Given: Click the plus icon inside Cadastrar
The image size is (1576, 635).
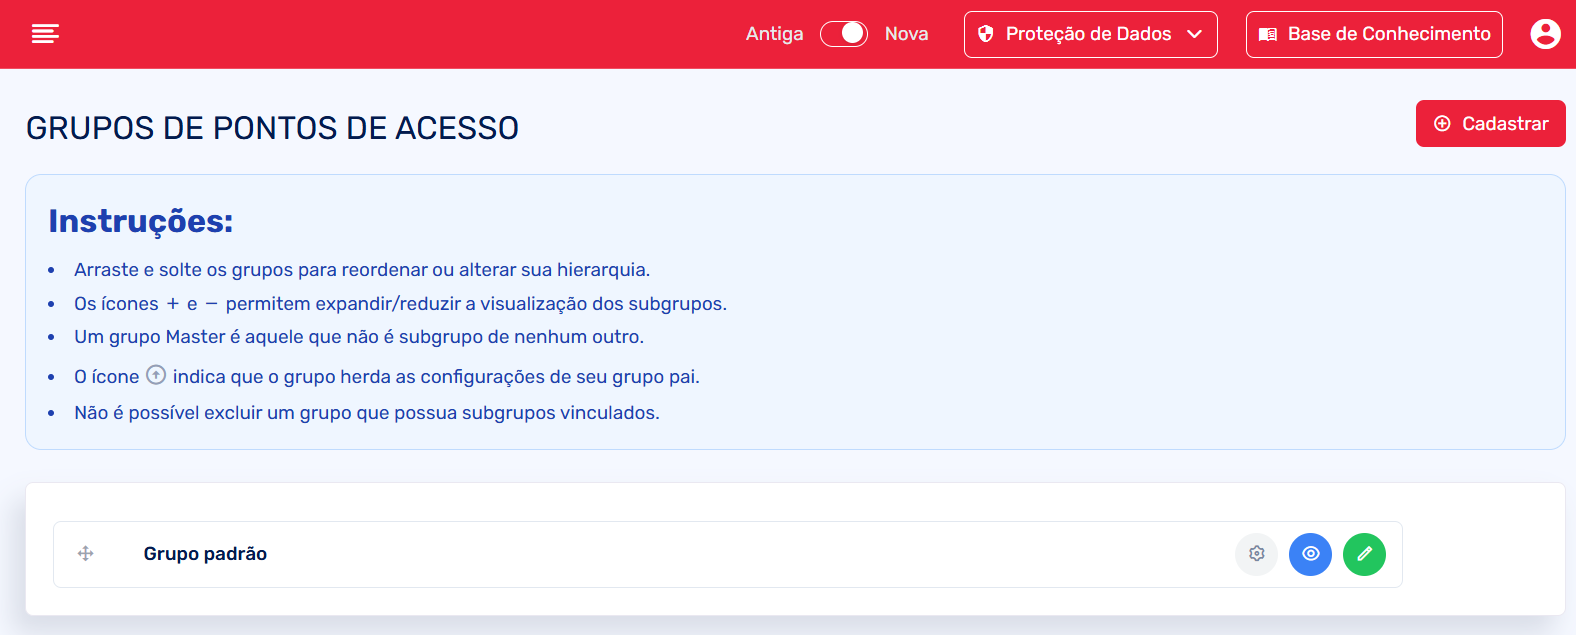Looking at the screenshot, I should pos(1442,124).
